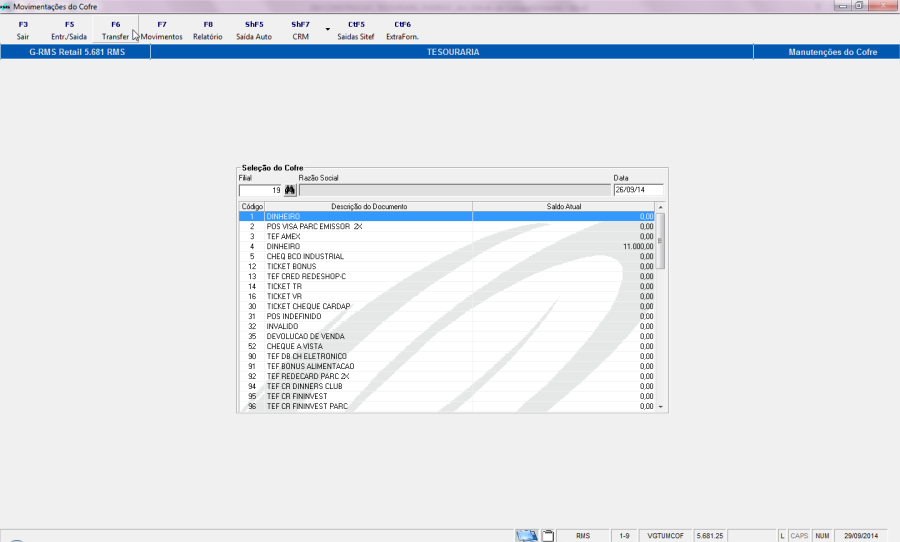
Task: Click the Razão Social field
Action: pos(455,190)
